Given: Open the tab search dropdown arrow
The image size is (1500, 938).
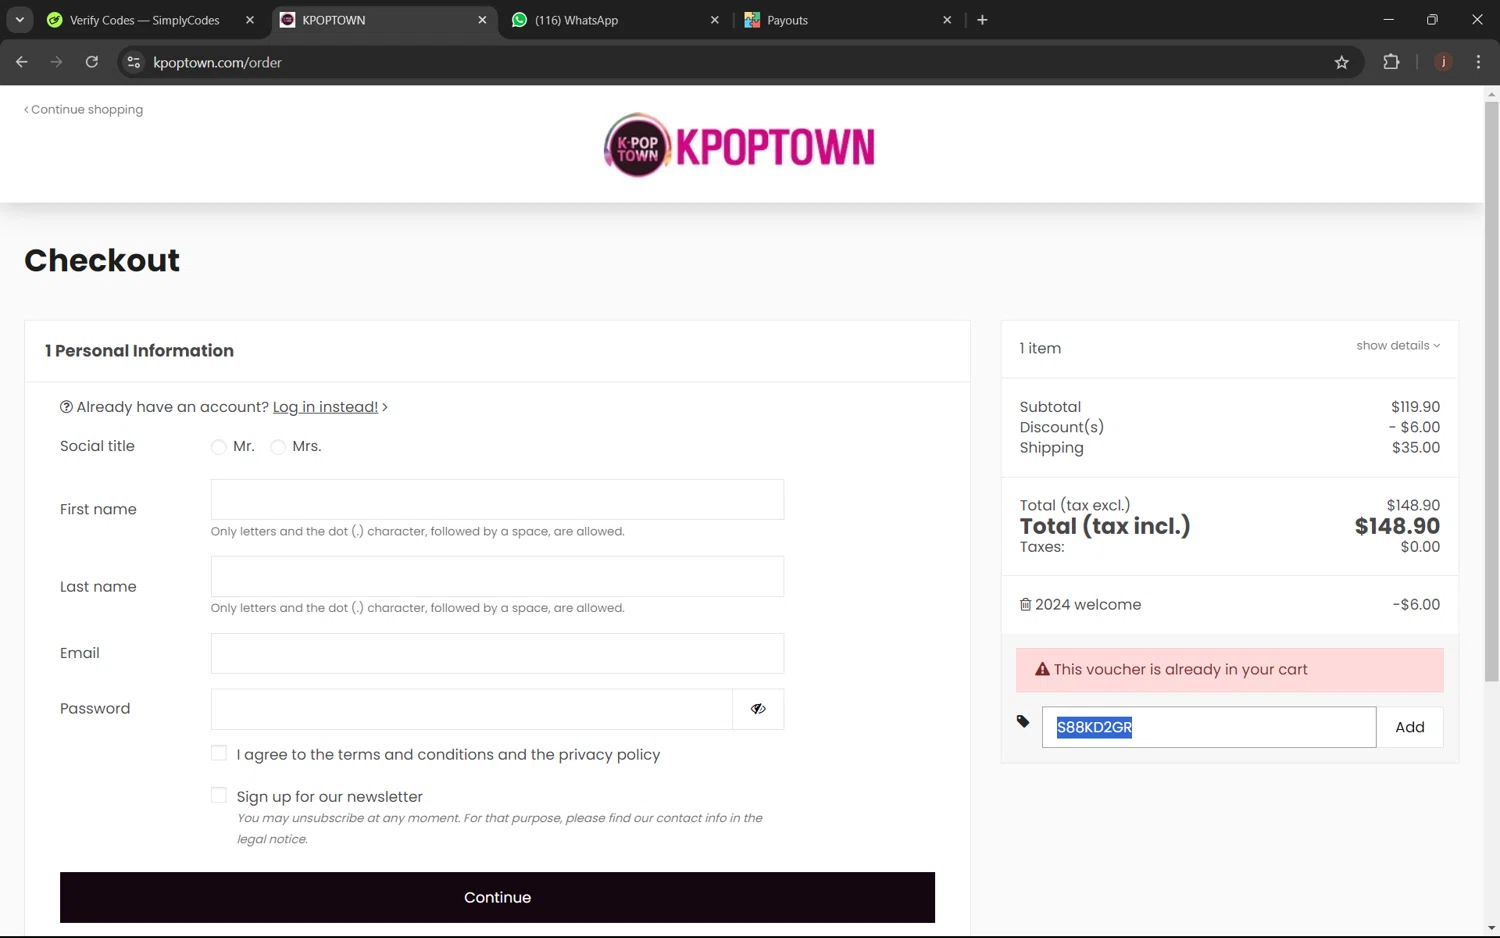Looking at the screenshot, I should [19, 20].
